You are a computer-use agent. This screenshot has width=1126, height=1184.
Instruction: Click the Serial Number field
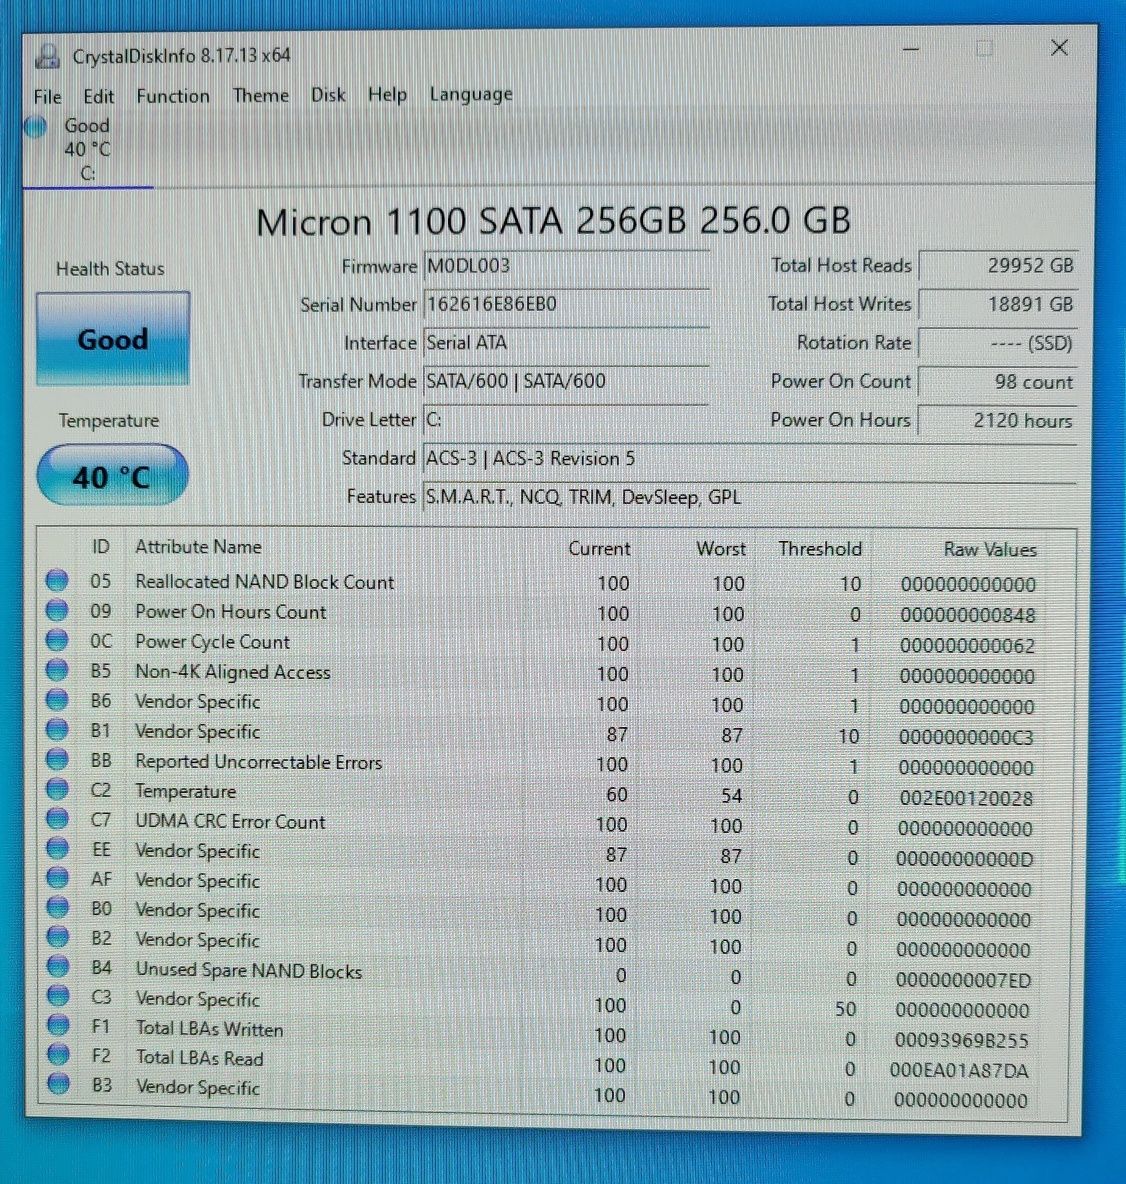tap(566, 304)
